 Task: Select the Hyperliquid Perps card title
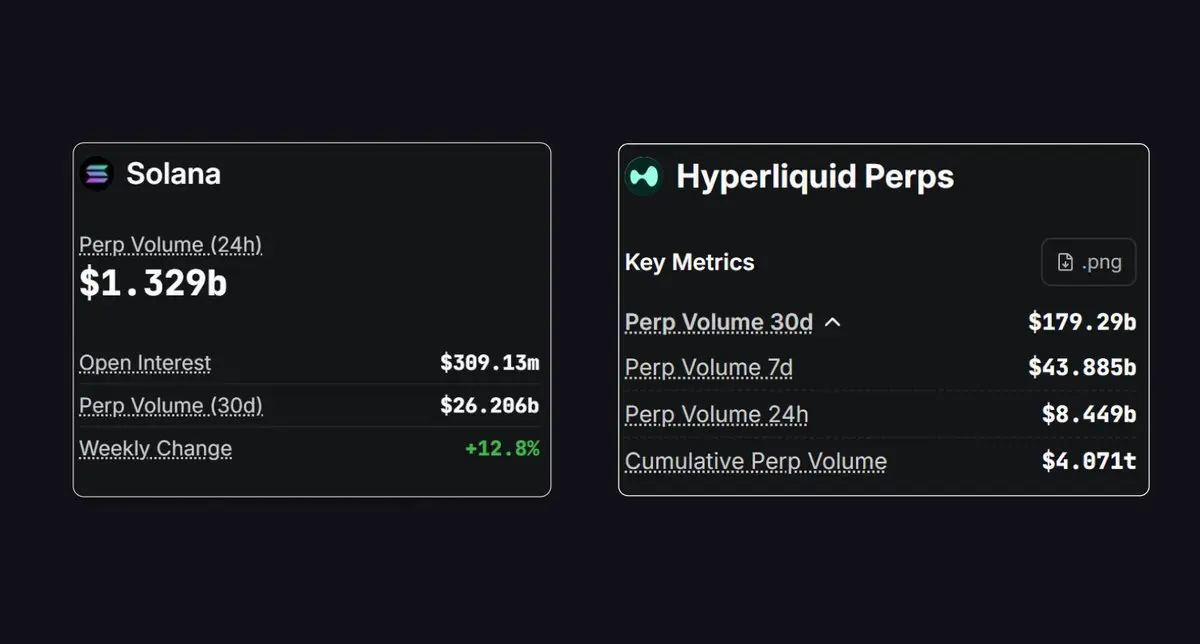click(815, 177)
